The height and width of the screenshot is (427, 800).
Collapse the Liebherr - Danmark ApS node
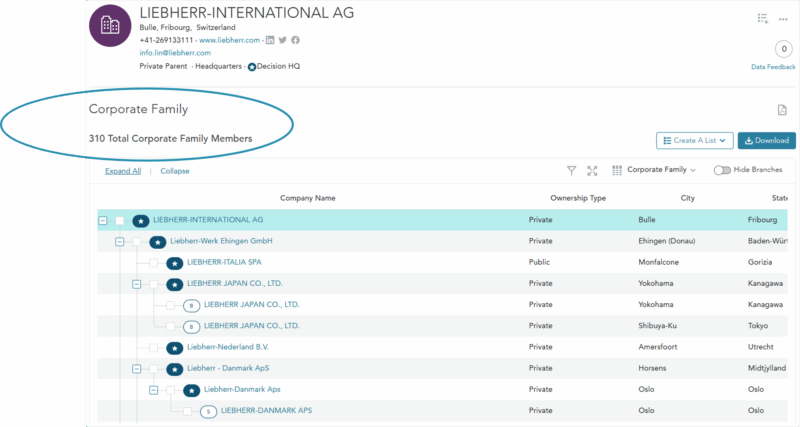136,369
